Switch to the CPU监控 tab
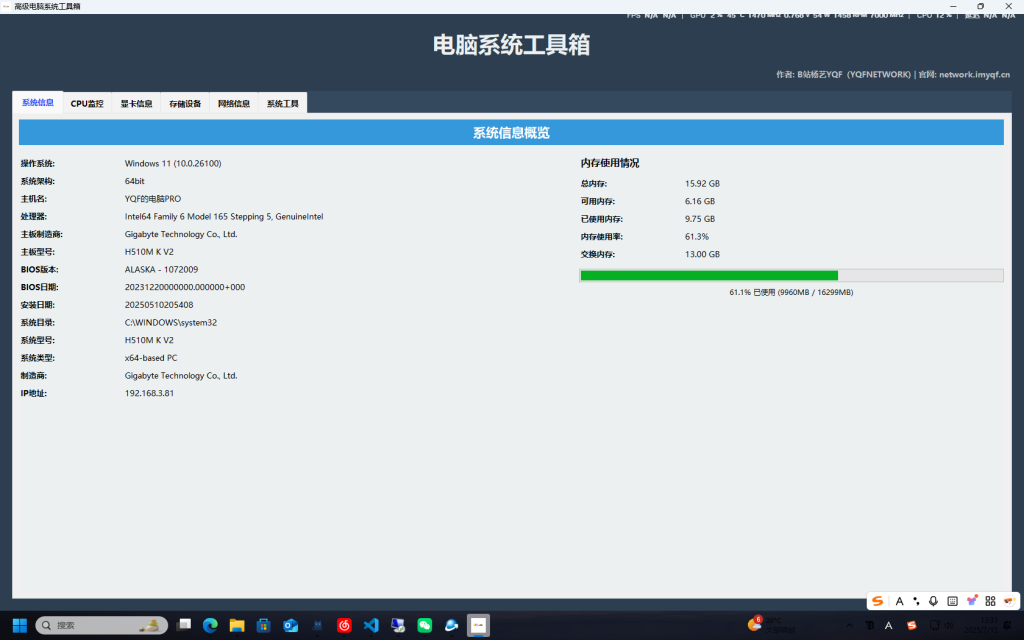 tap(87, 103)
